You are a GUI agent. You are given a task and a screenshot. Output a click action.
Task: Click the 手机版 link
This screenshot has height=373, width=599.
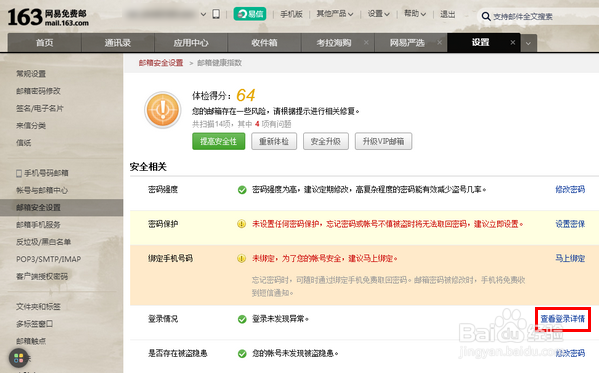tap(291, 14)
